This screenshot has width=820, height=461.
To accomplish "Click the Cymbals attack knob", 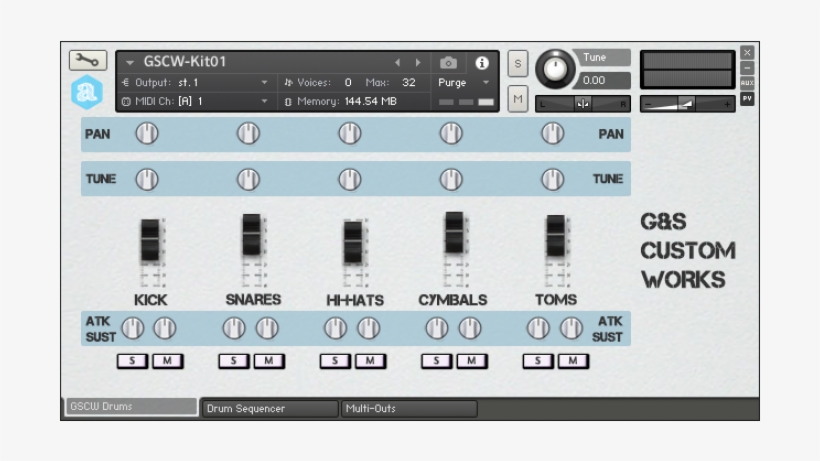I will pyautogui.click(x=437, y=328).
